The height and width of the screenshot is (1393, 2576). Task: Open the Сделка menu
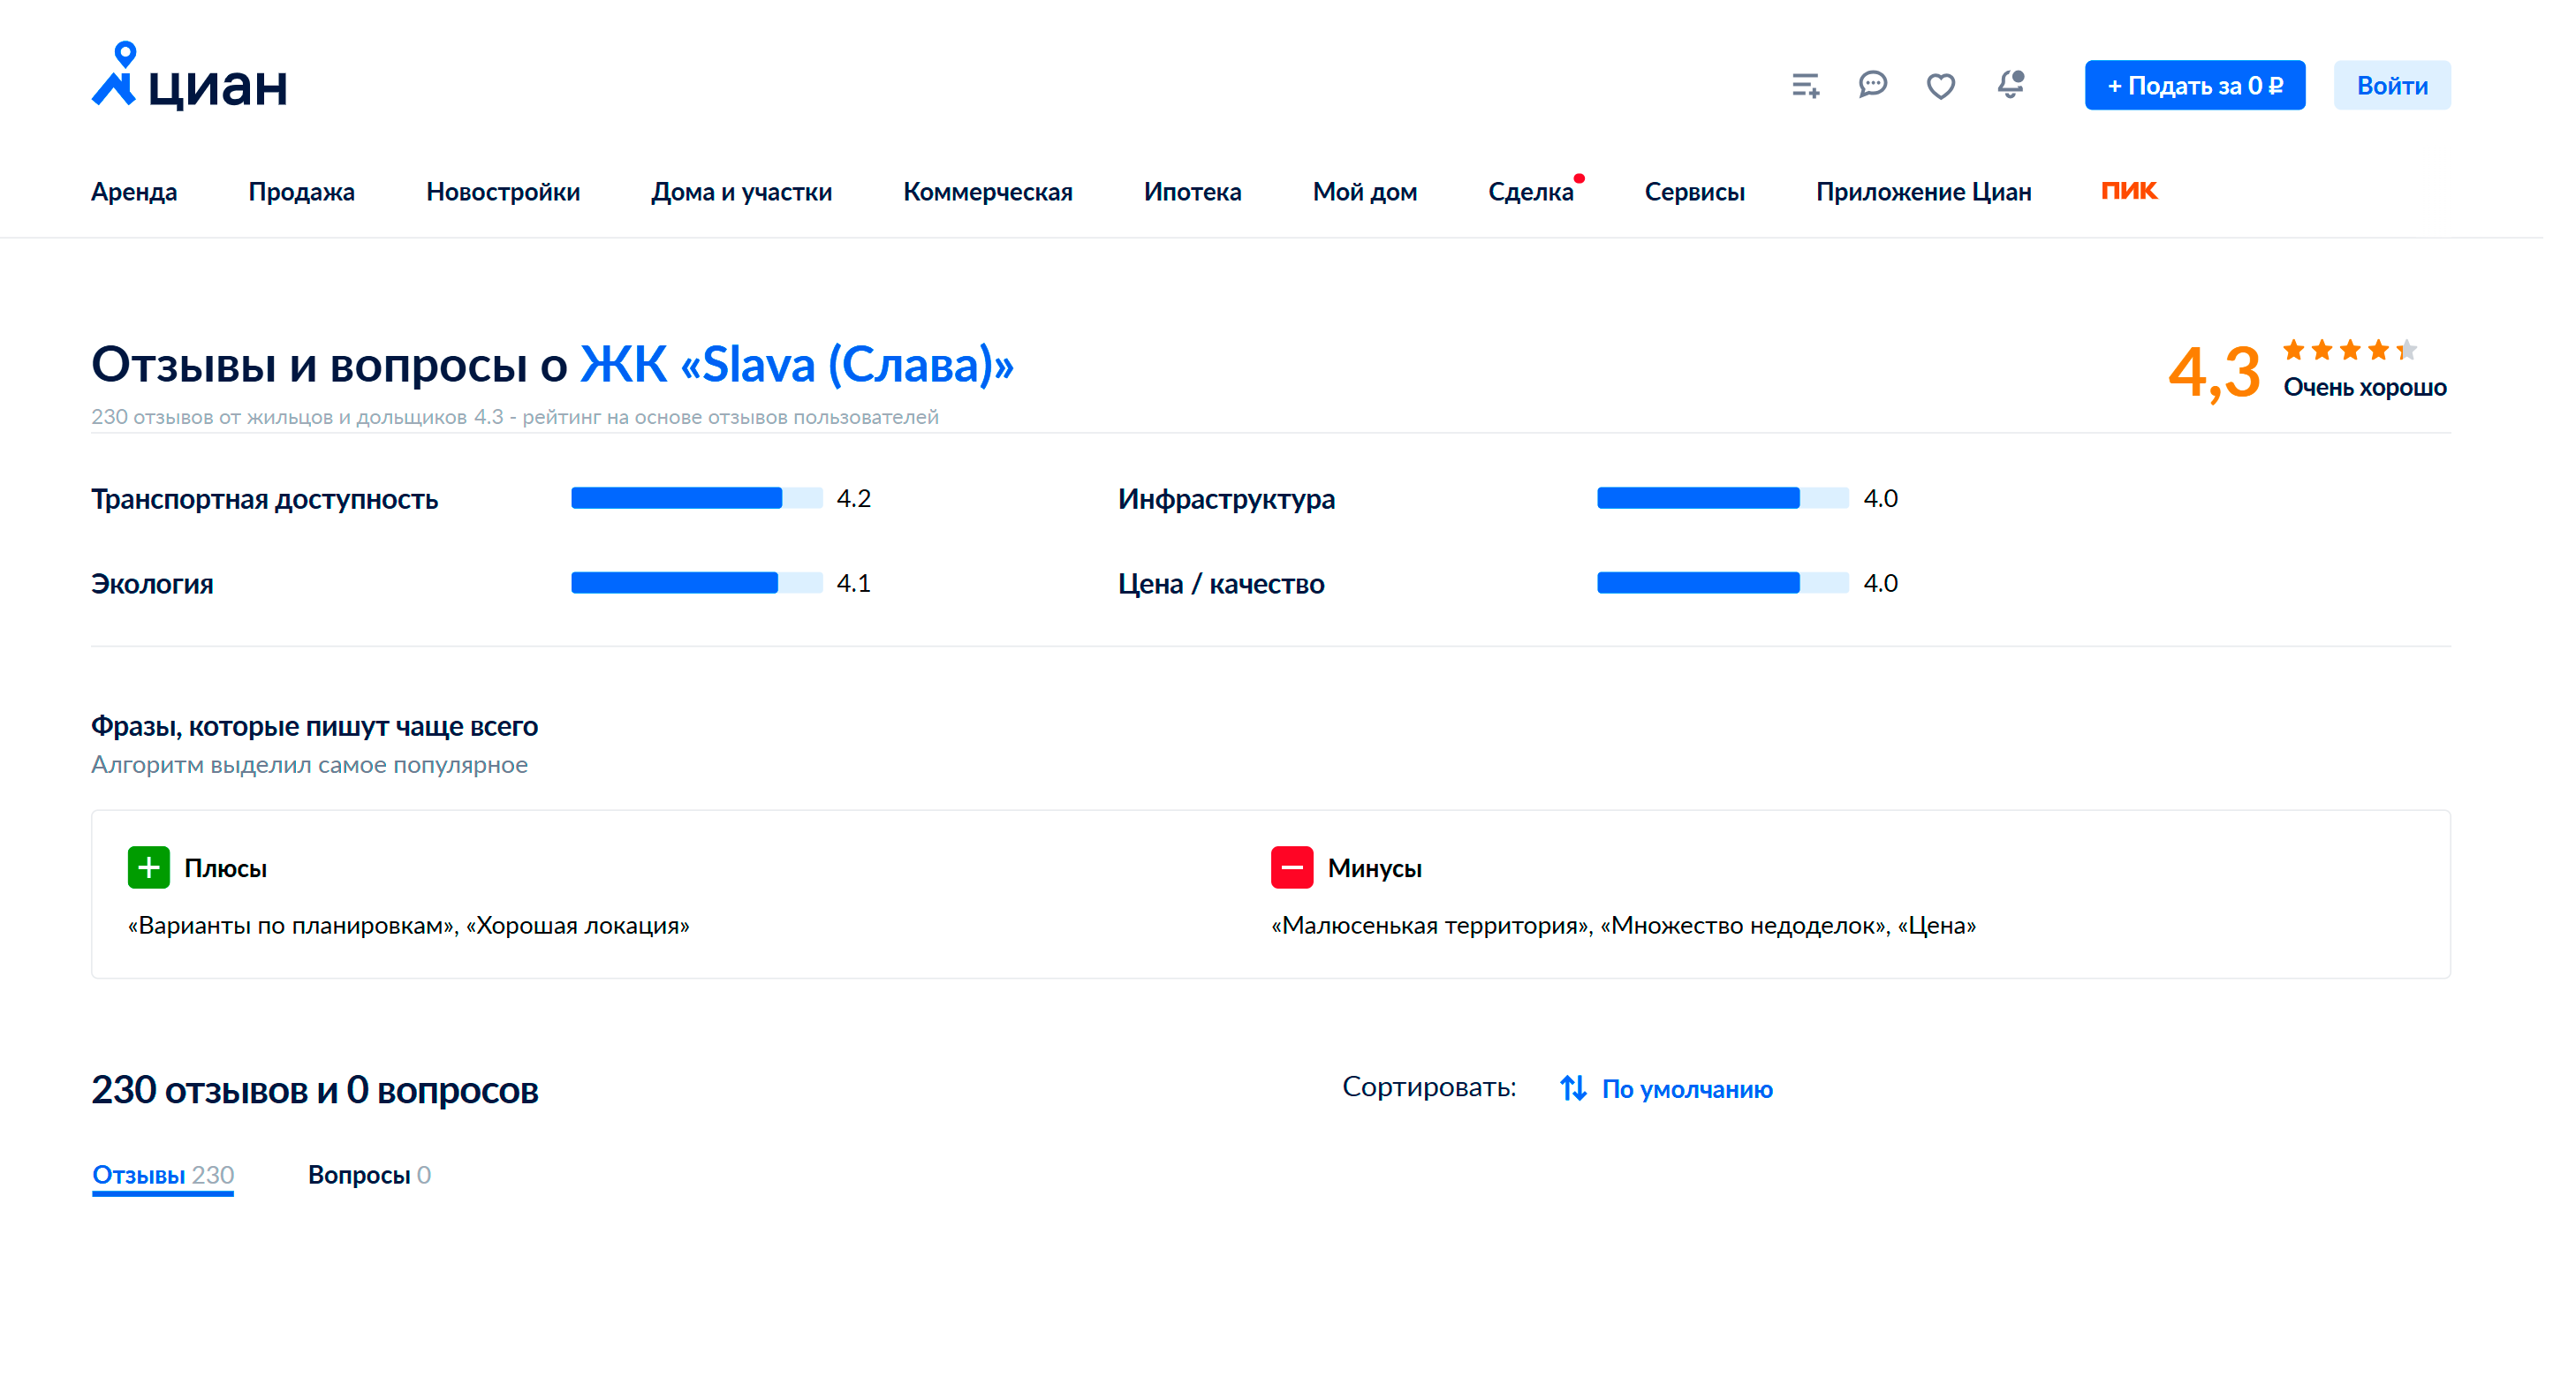1530,191
